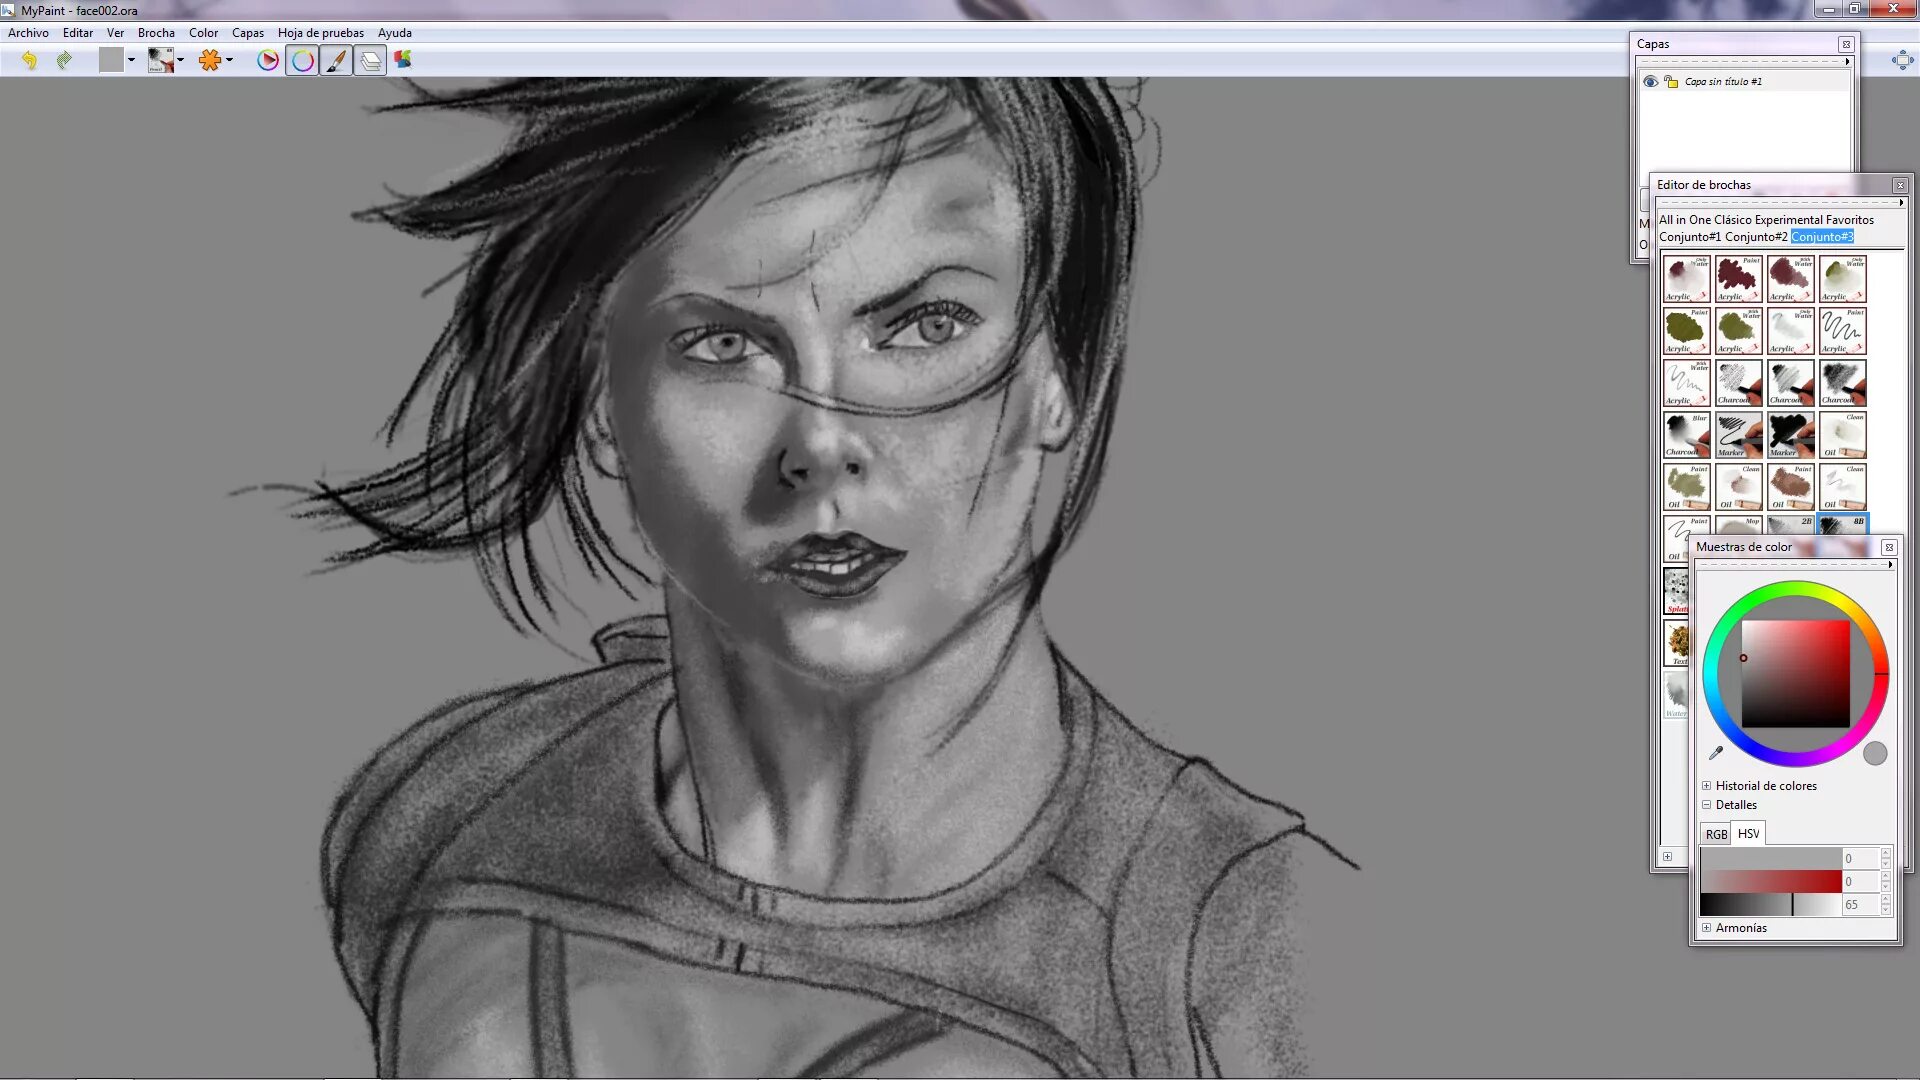Click the fullscreen arrows icon at toolbar right

1902,61
